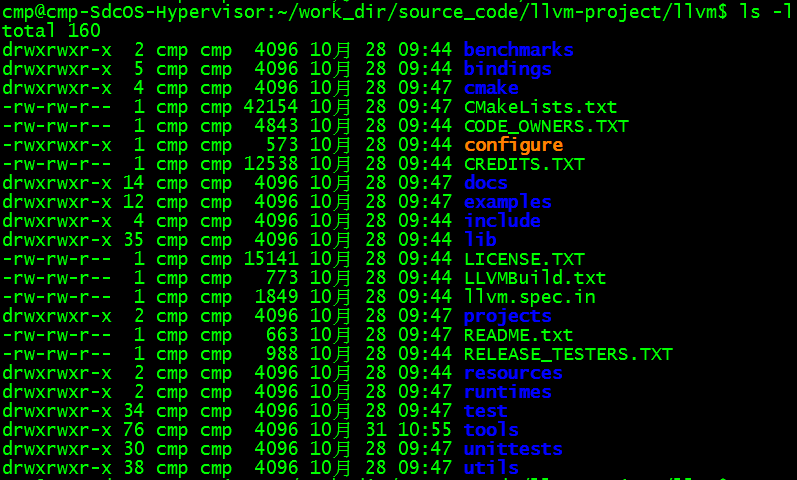
Task: Click the CREDITS.TXT file name
Action: point(525,164)
